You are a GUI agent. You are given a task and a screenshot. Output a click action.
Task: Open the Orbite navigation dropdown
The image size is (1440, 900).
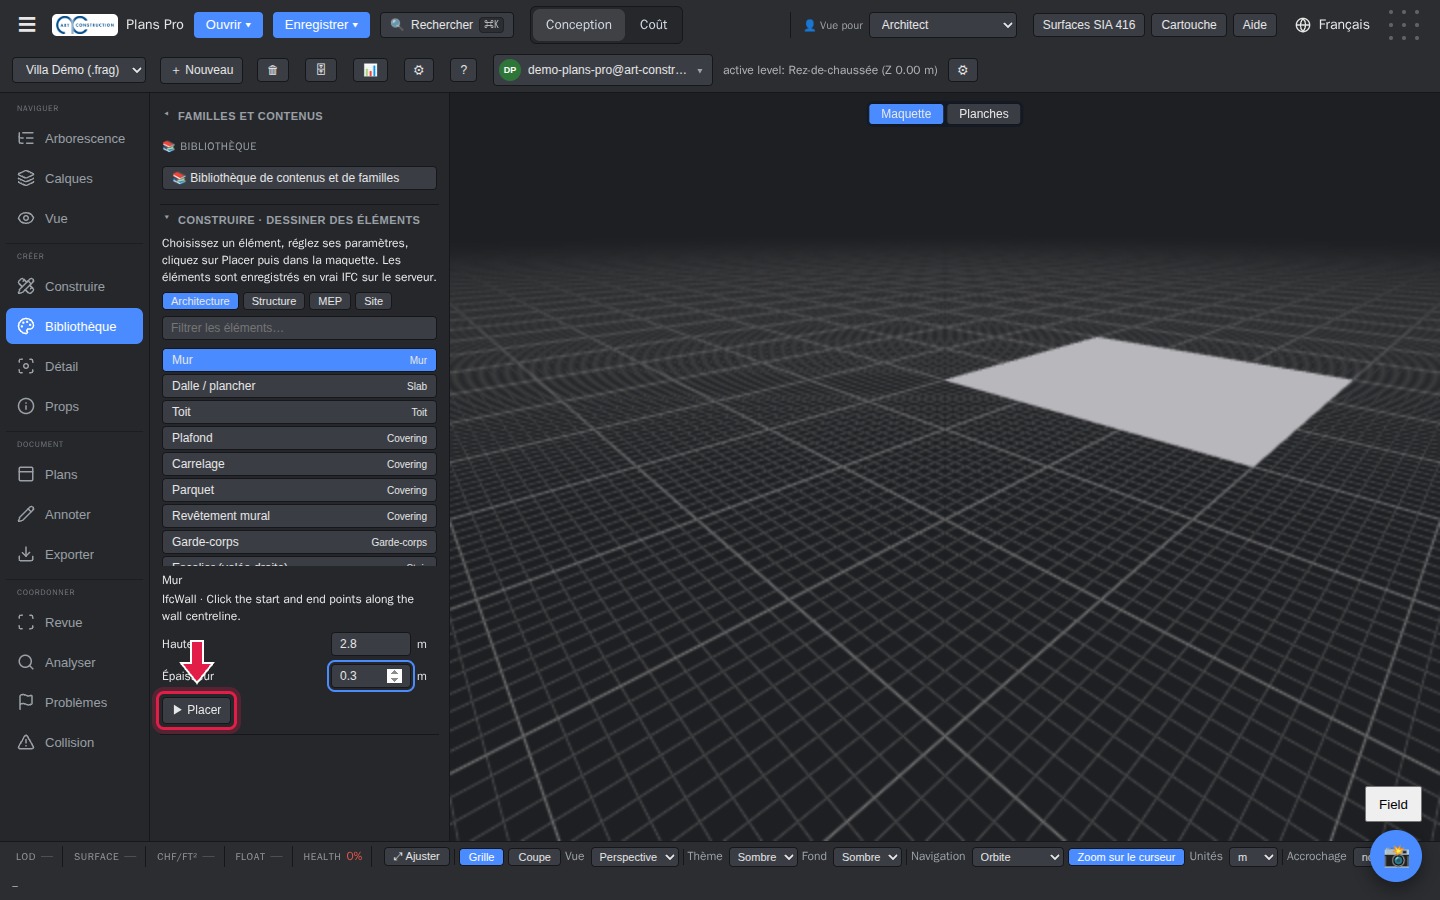[1017, 857]
